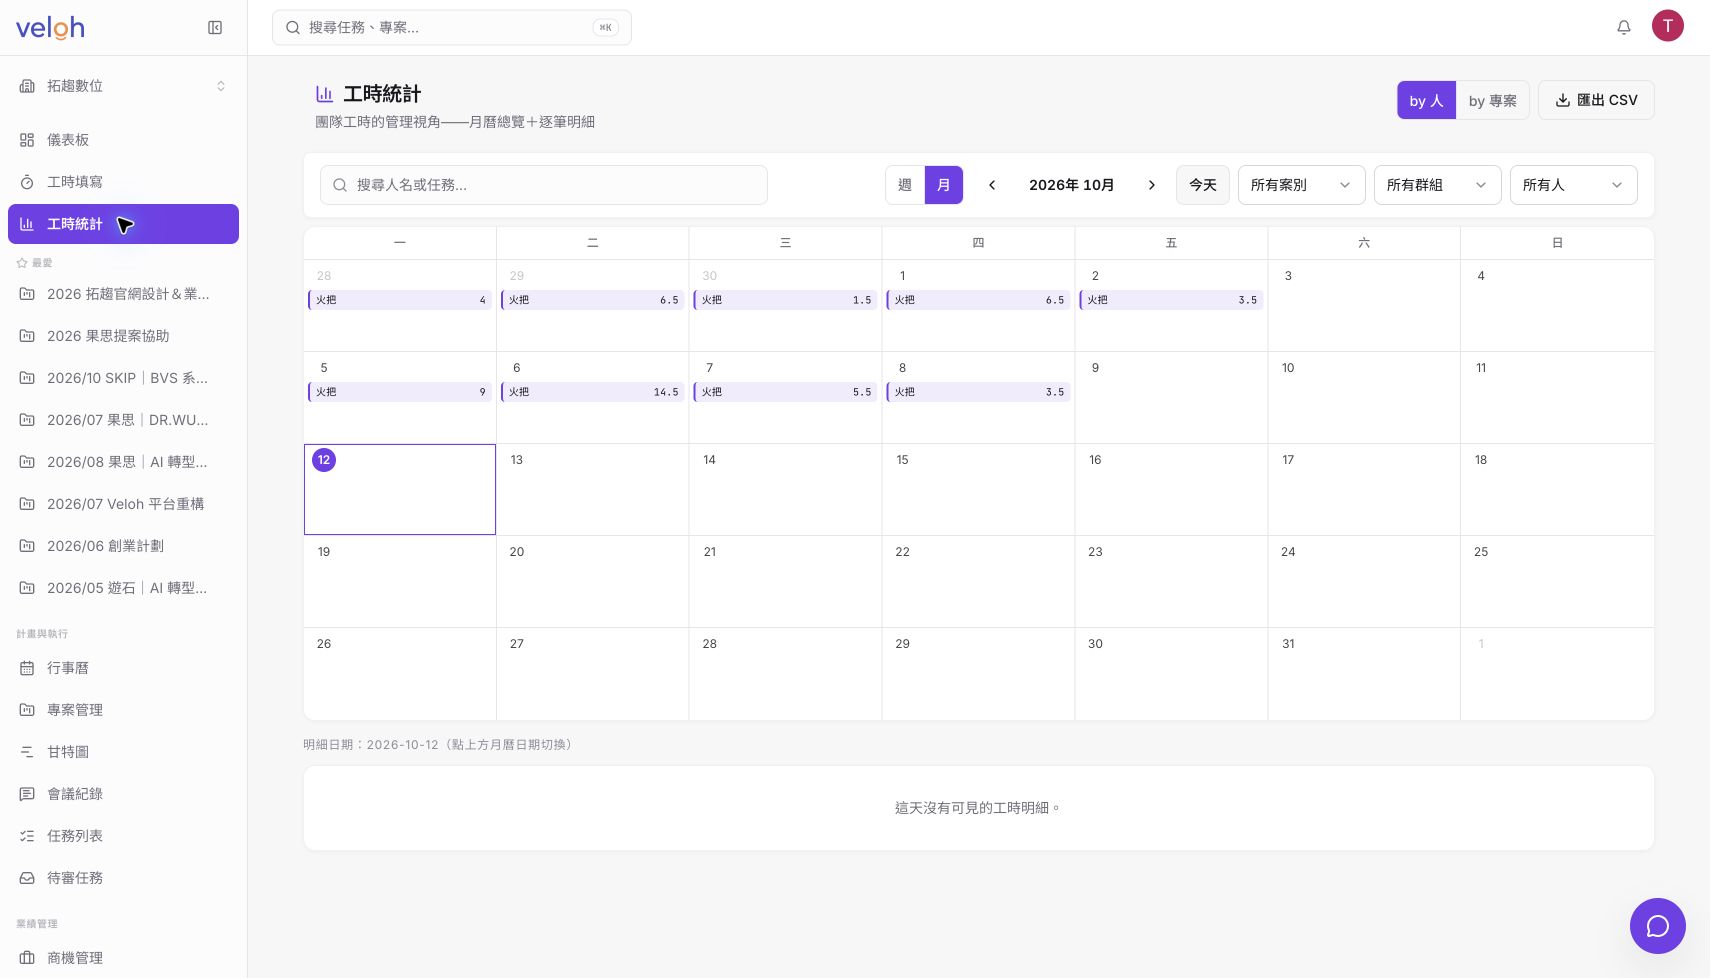
Task: Open the user avatar T menu
Action: 1668,26
